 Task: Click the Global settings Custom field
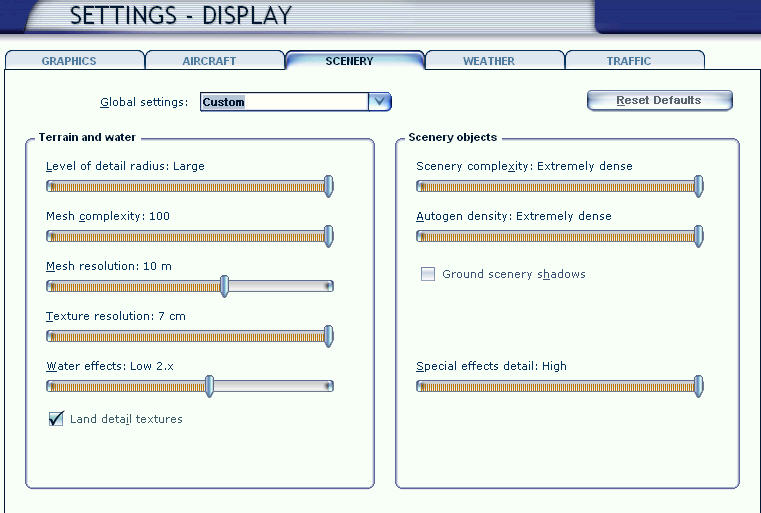(x=284, y=101)
